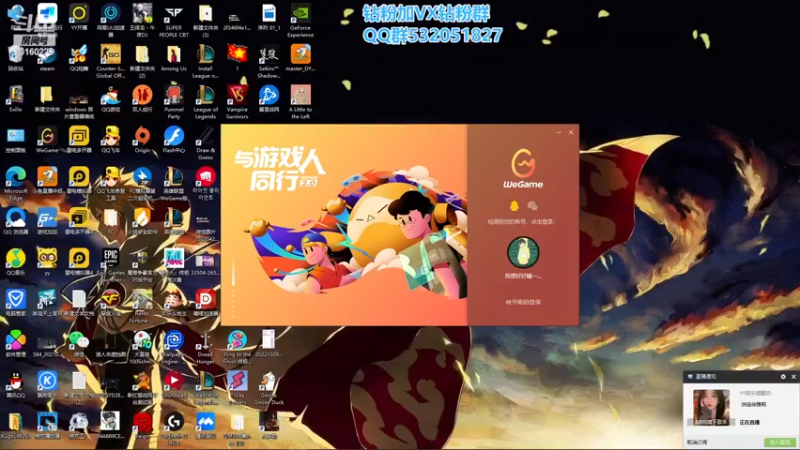Open the CrossFire CF desktop icon
The image size is (800, 450).
click(110, 303)
